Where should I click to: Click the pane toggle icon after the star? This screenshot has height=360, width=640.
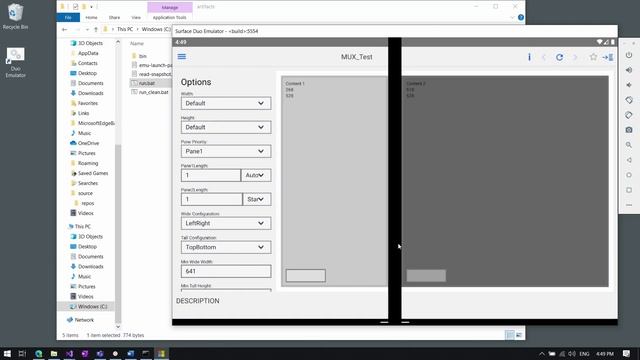(x=608, y=57)
